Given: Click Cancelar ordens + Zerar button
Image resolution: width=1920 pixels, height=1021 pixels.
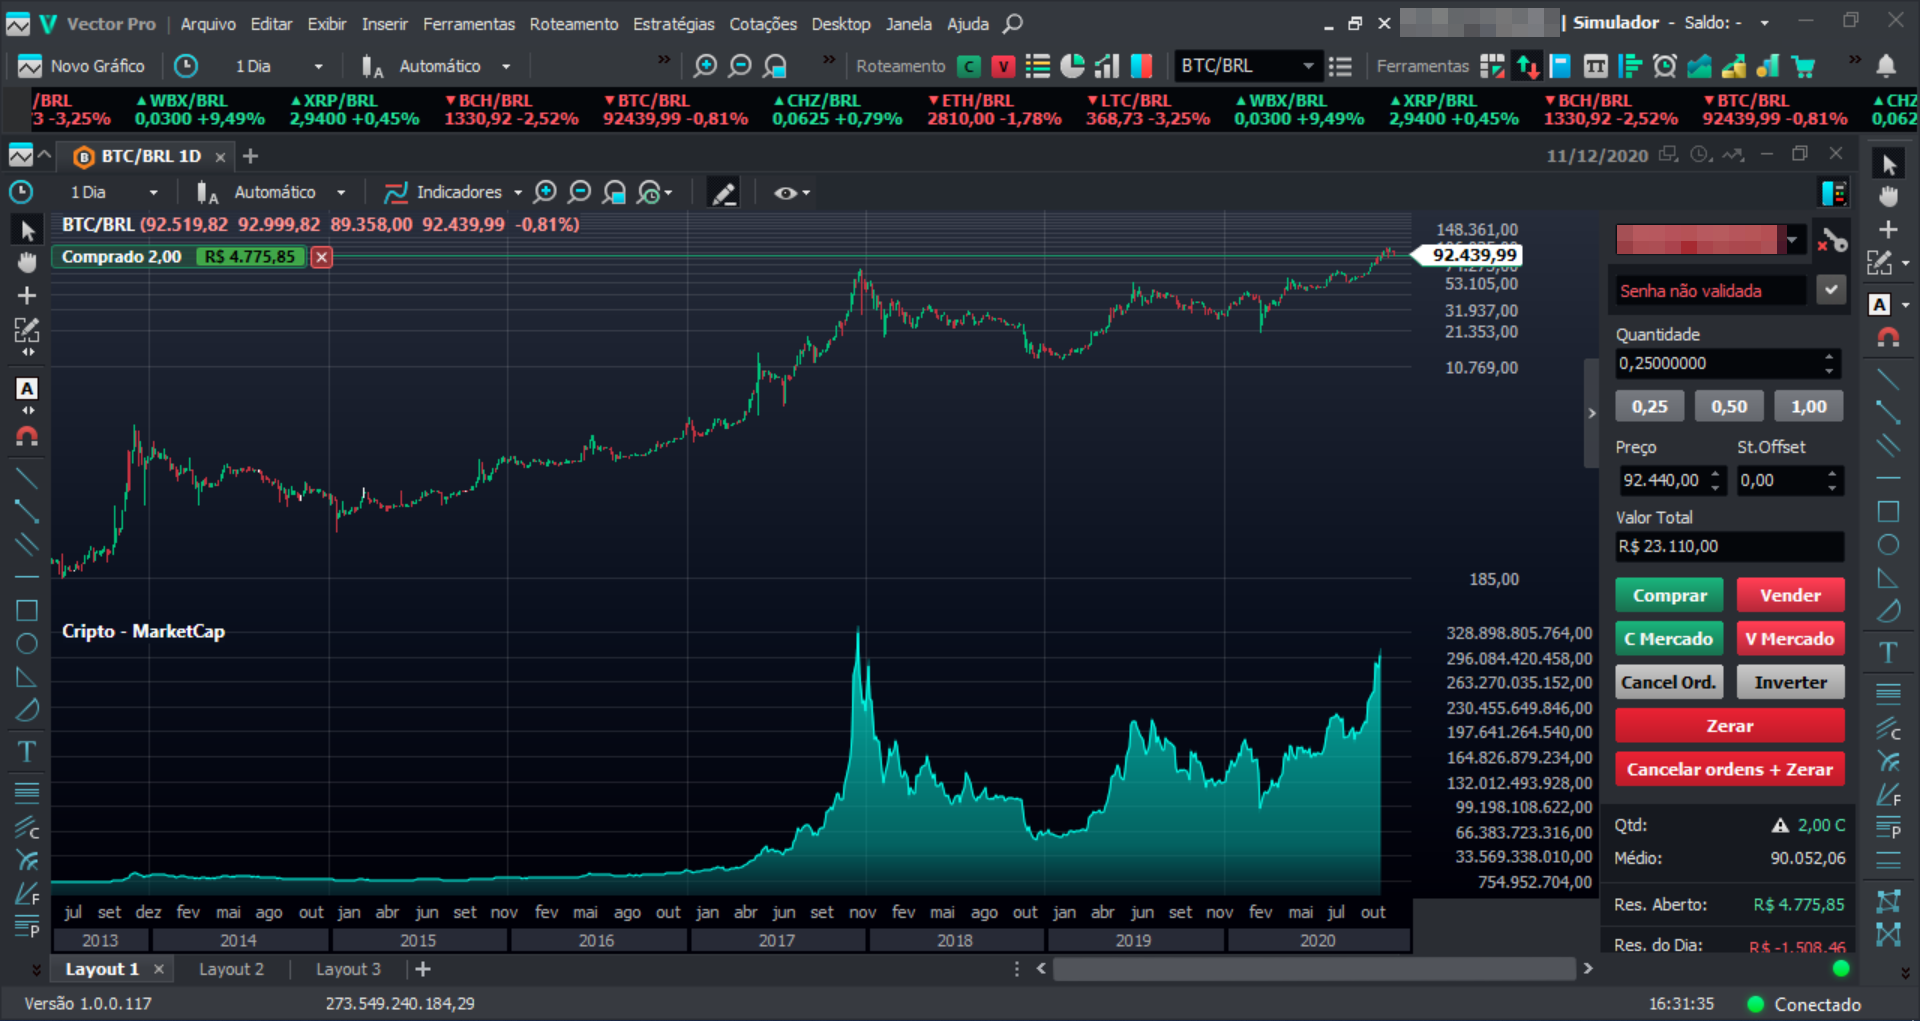Looking at the screenshot, I should pos(1729,769).
